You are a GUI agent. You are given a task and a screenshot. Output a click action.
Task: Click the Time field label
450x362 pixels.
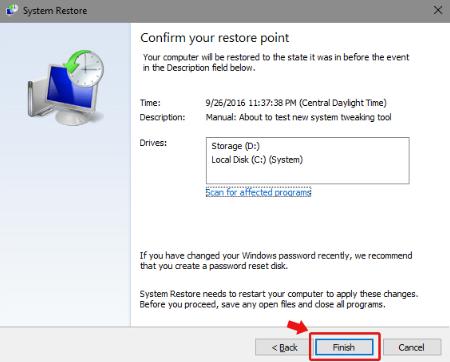(150, 103)
